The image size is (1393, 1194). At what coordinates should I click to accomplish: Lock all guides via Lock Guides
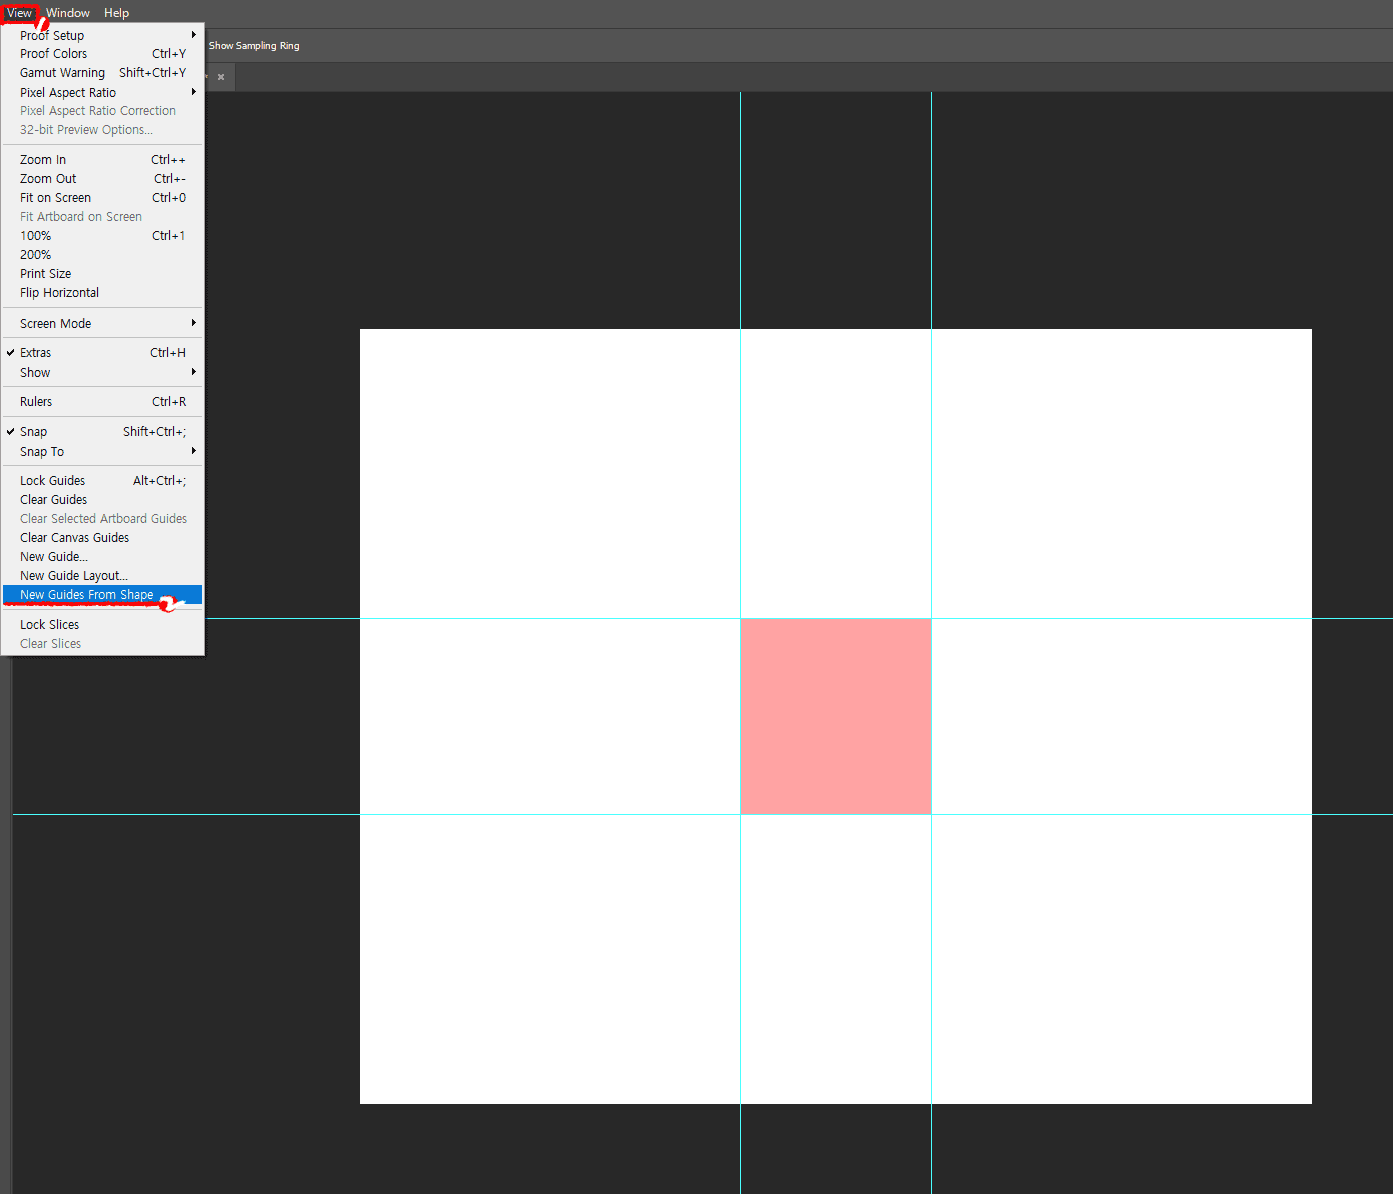pos(52,480)
